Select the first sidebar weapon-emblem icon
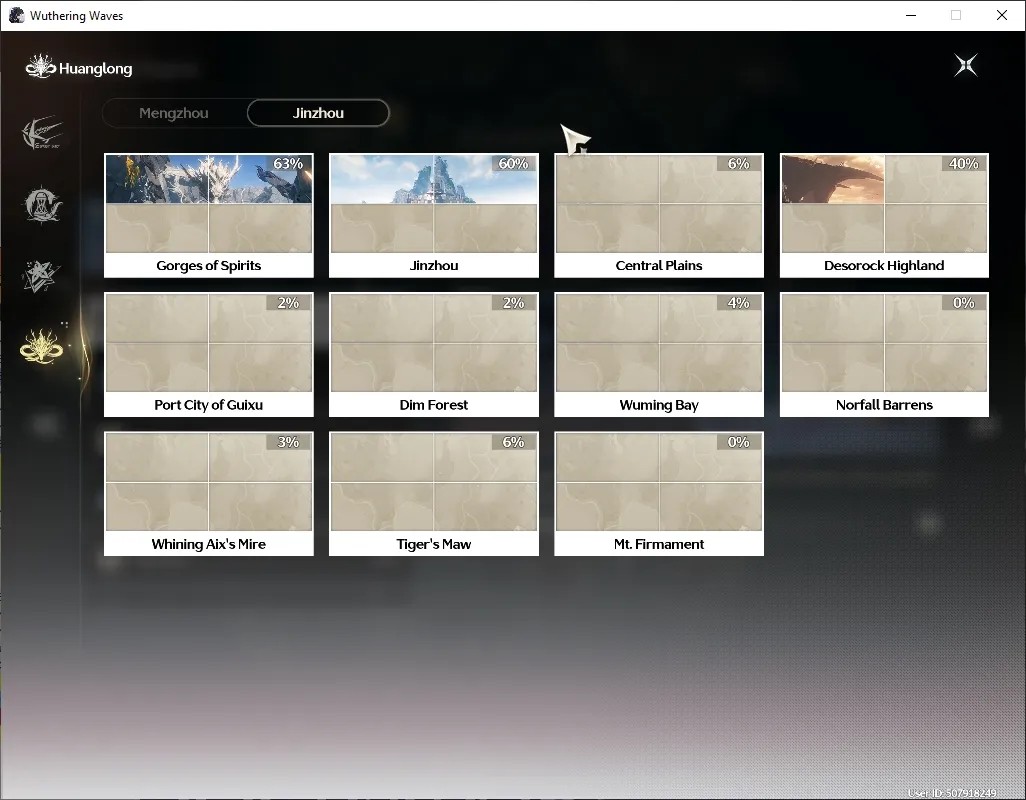The height and width of the screenshot is (800, 1026). click(42, 133)
